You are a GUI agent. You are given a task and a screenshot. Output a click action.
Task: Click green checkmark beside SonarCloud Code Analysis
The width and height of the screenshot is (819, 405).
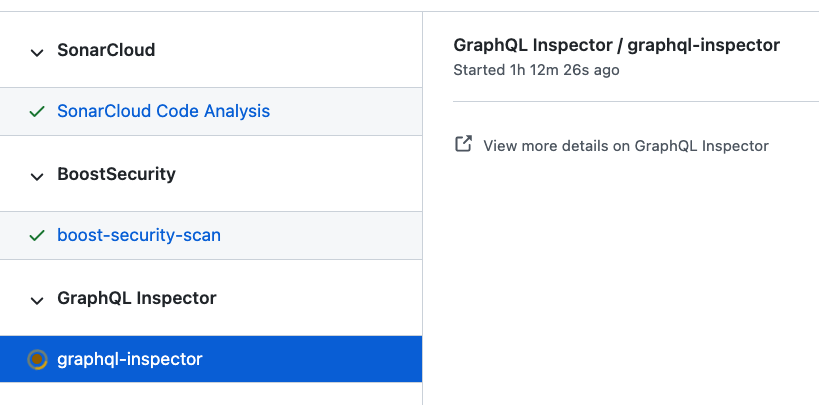click(x=37, y=112)
